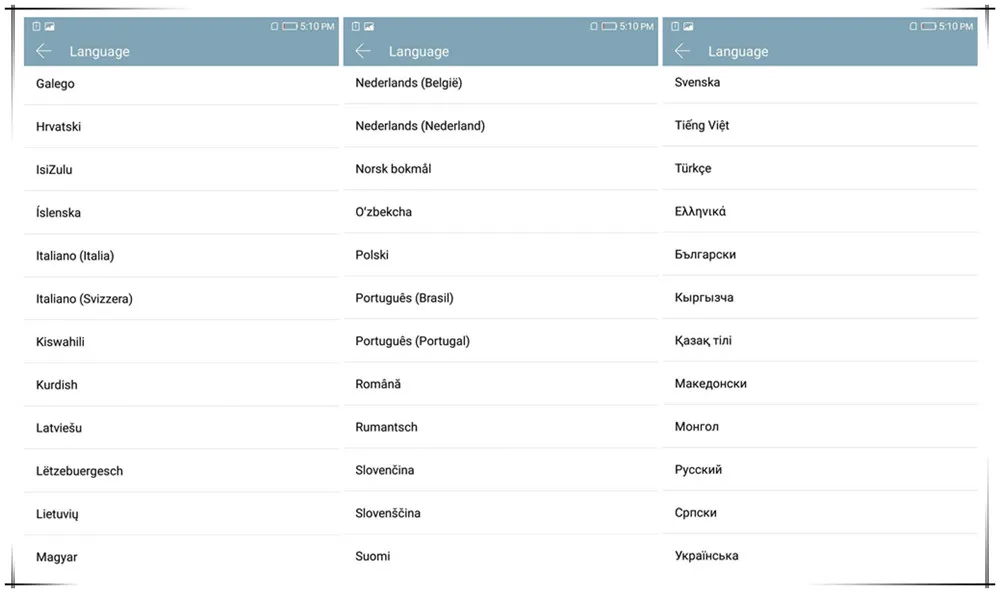Select Nederlands (België)

[501, 83]
